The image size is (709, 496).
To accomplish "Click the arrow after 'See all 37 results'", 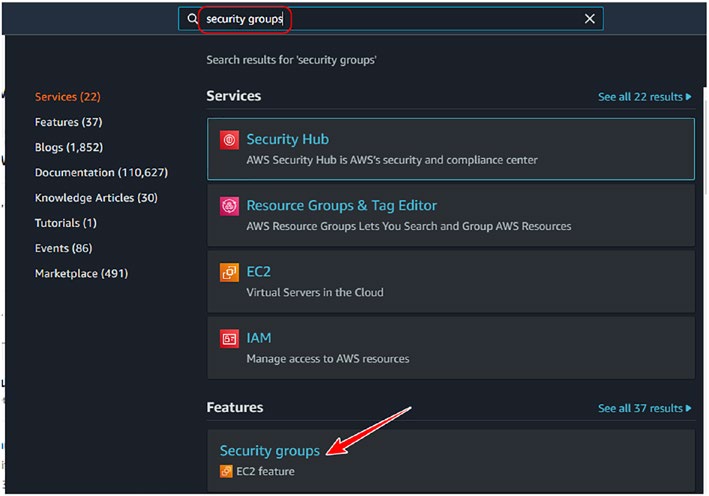I will click(688, 408).
